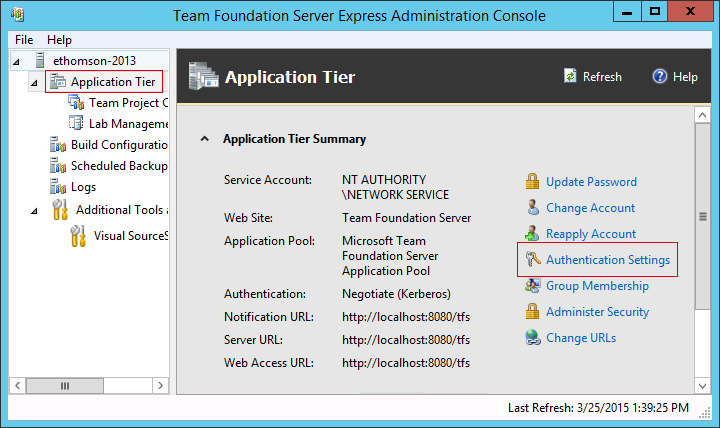Open the Change Account link
The height and width of the screenshot is (428, 720).
coord(590,208)
